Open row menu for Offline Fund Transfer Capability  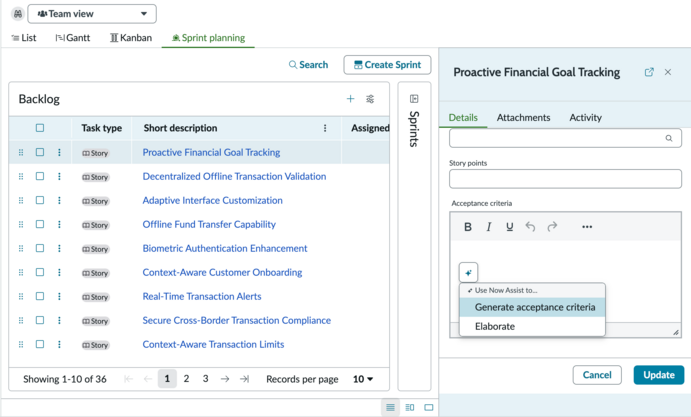coord(59,224)
